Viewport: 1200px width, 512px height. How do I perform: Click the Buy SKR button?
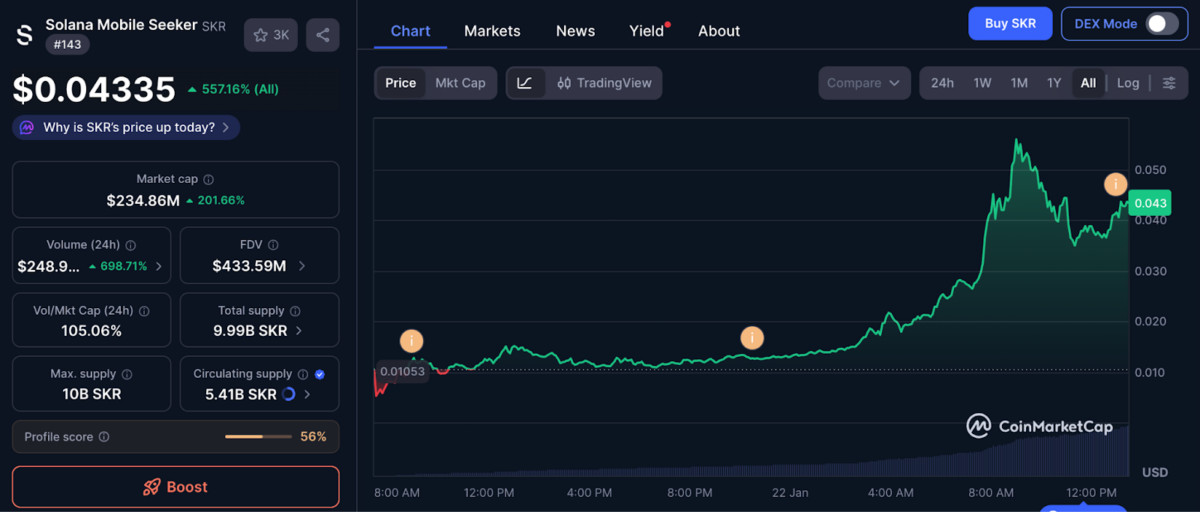pyautogui.click(x=1010, y=23)
